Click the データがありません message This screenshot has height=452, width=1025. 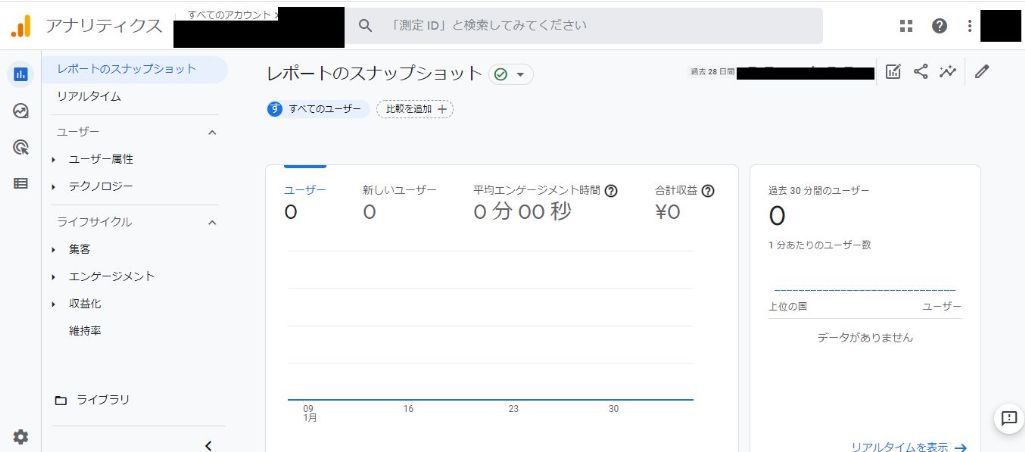pyautogui.click(x=865, y=338)
